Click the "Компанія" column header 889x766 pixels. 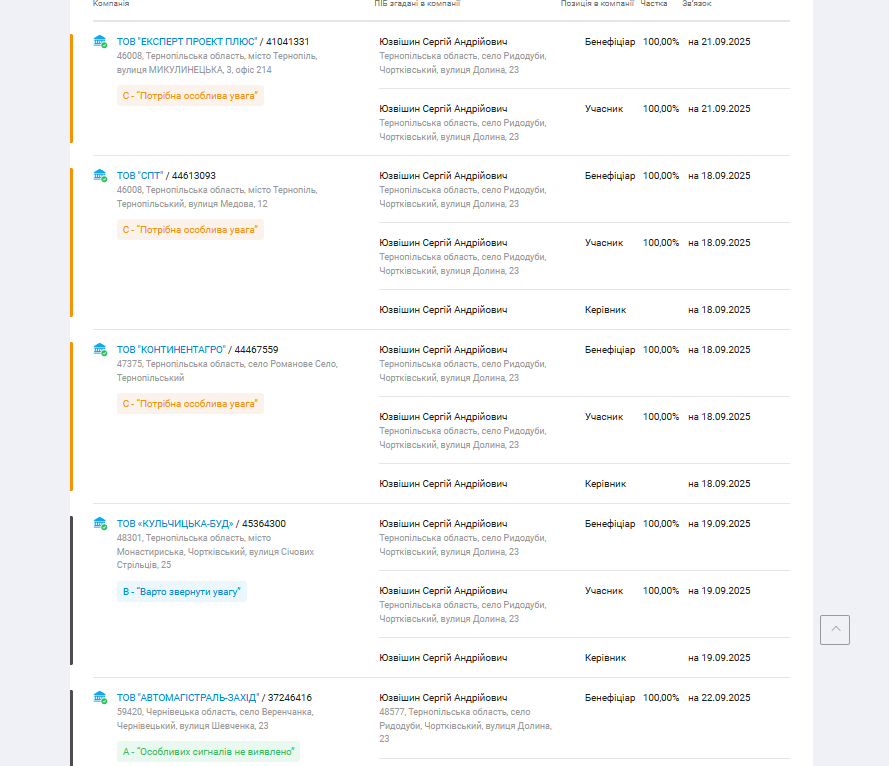pyautogui.click(x=111, y=4)
